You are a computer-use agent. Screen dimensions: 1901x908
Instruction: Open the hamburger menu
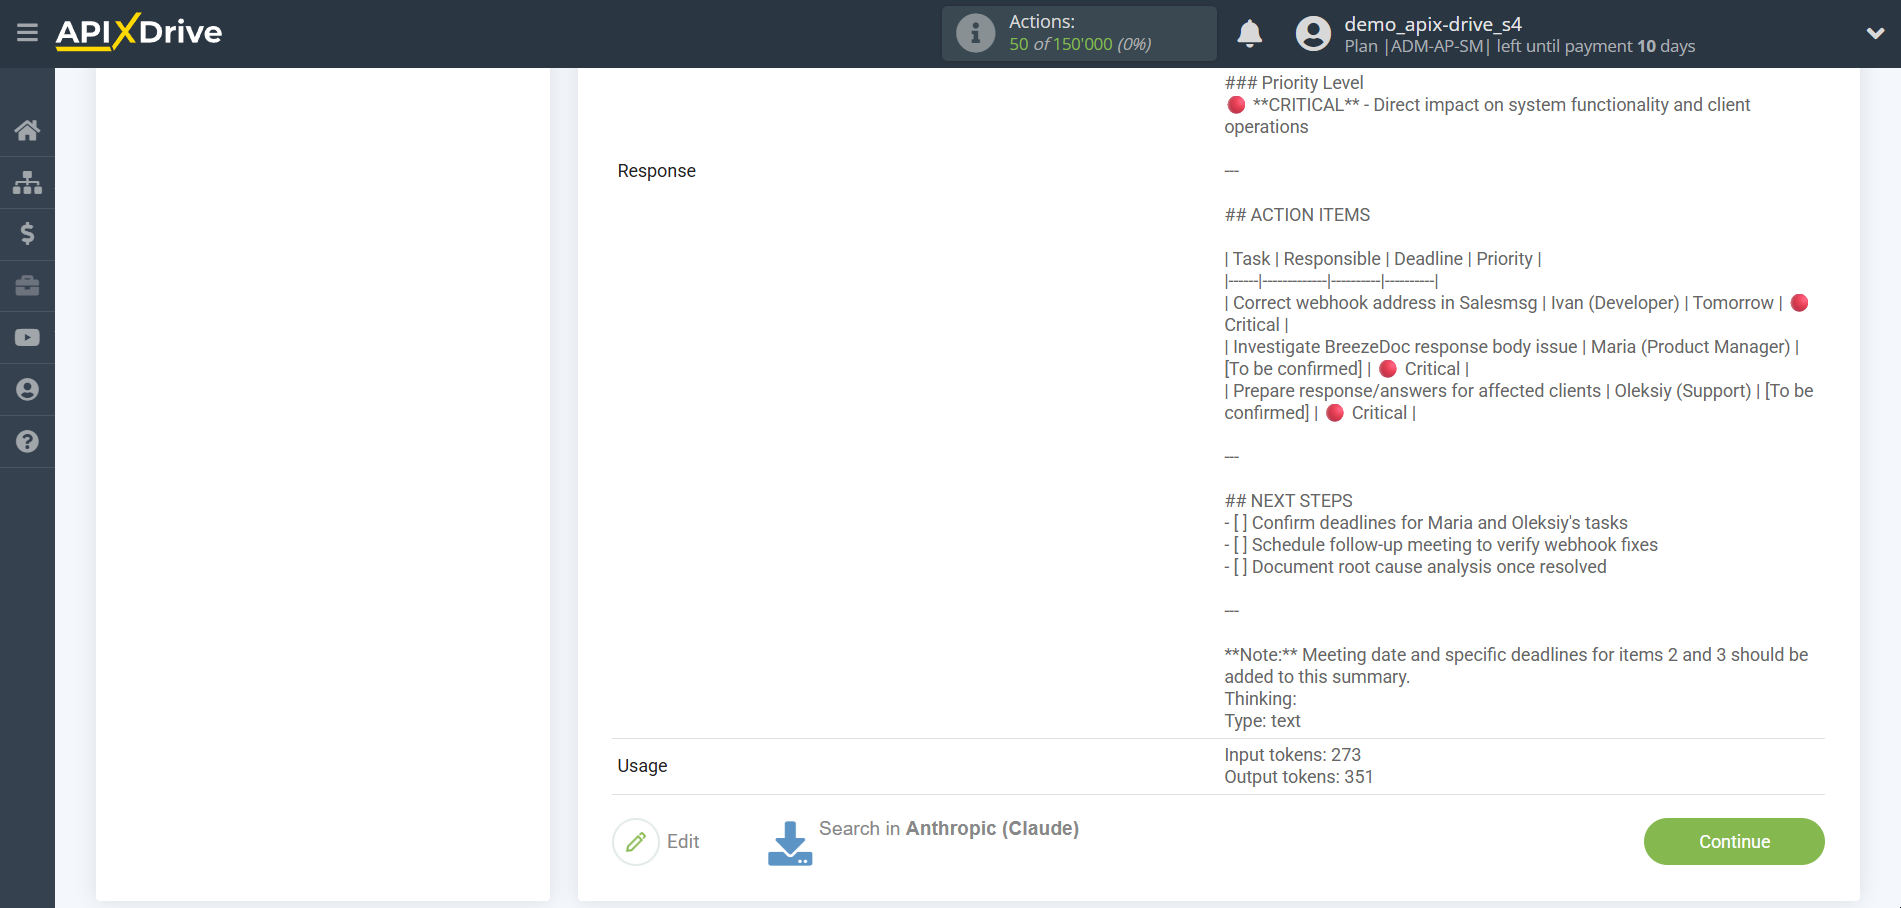point(27,33)
